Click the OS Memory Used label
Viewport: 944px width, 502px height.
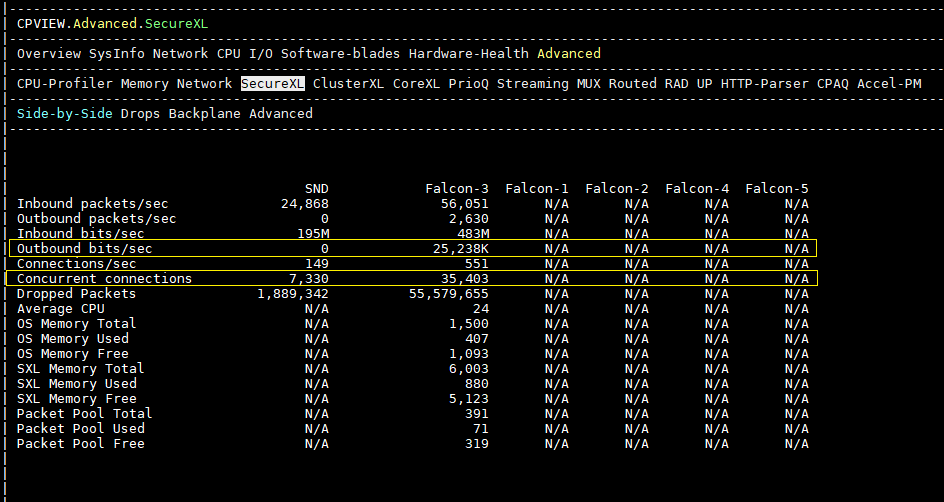[73, 338]
